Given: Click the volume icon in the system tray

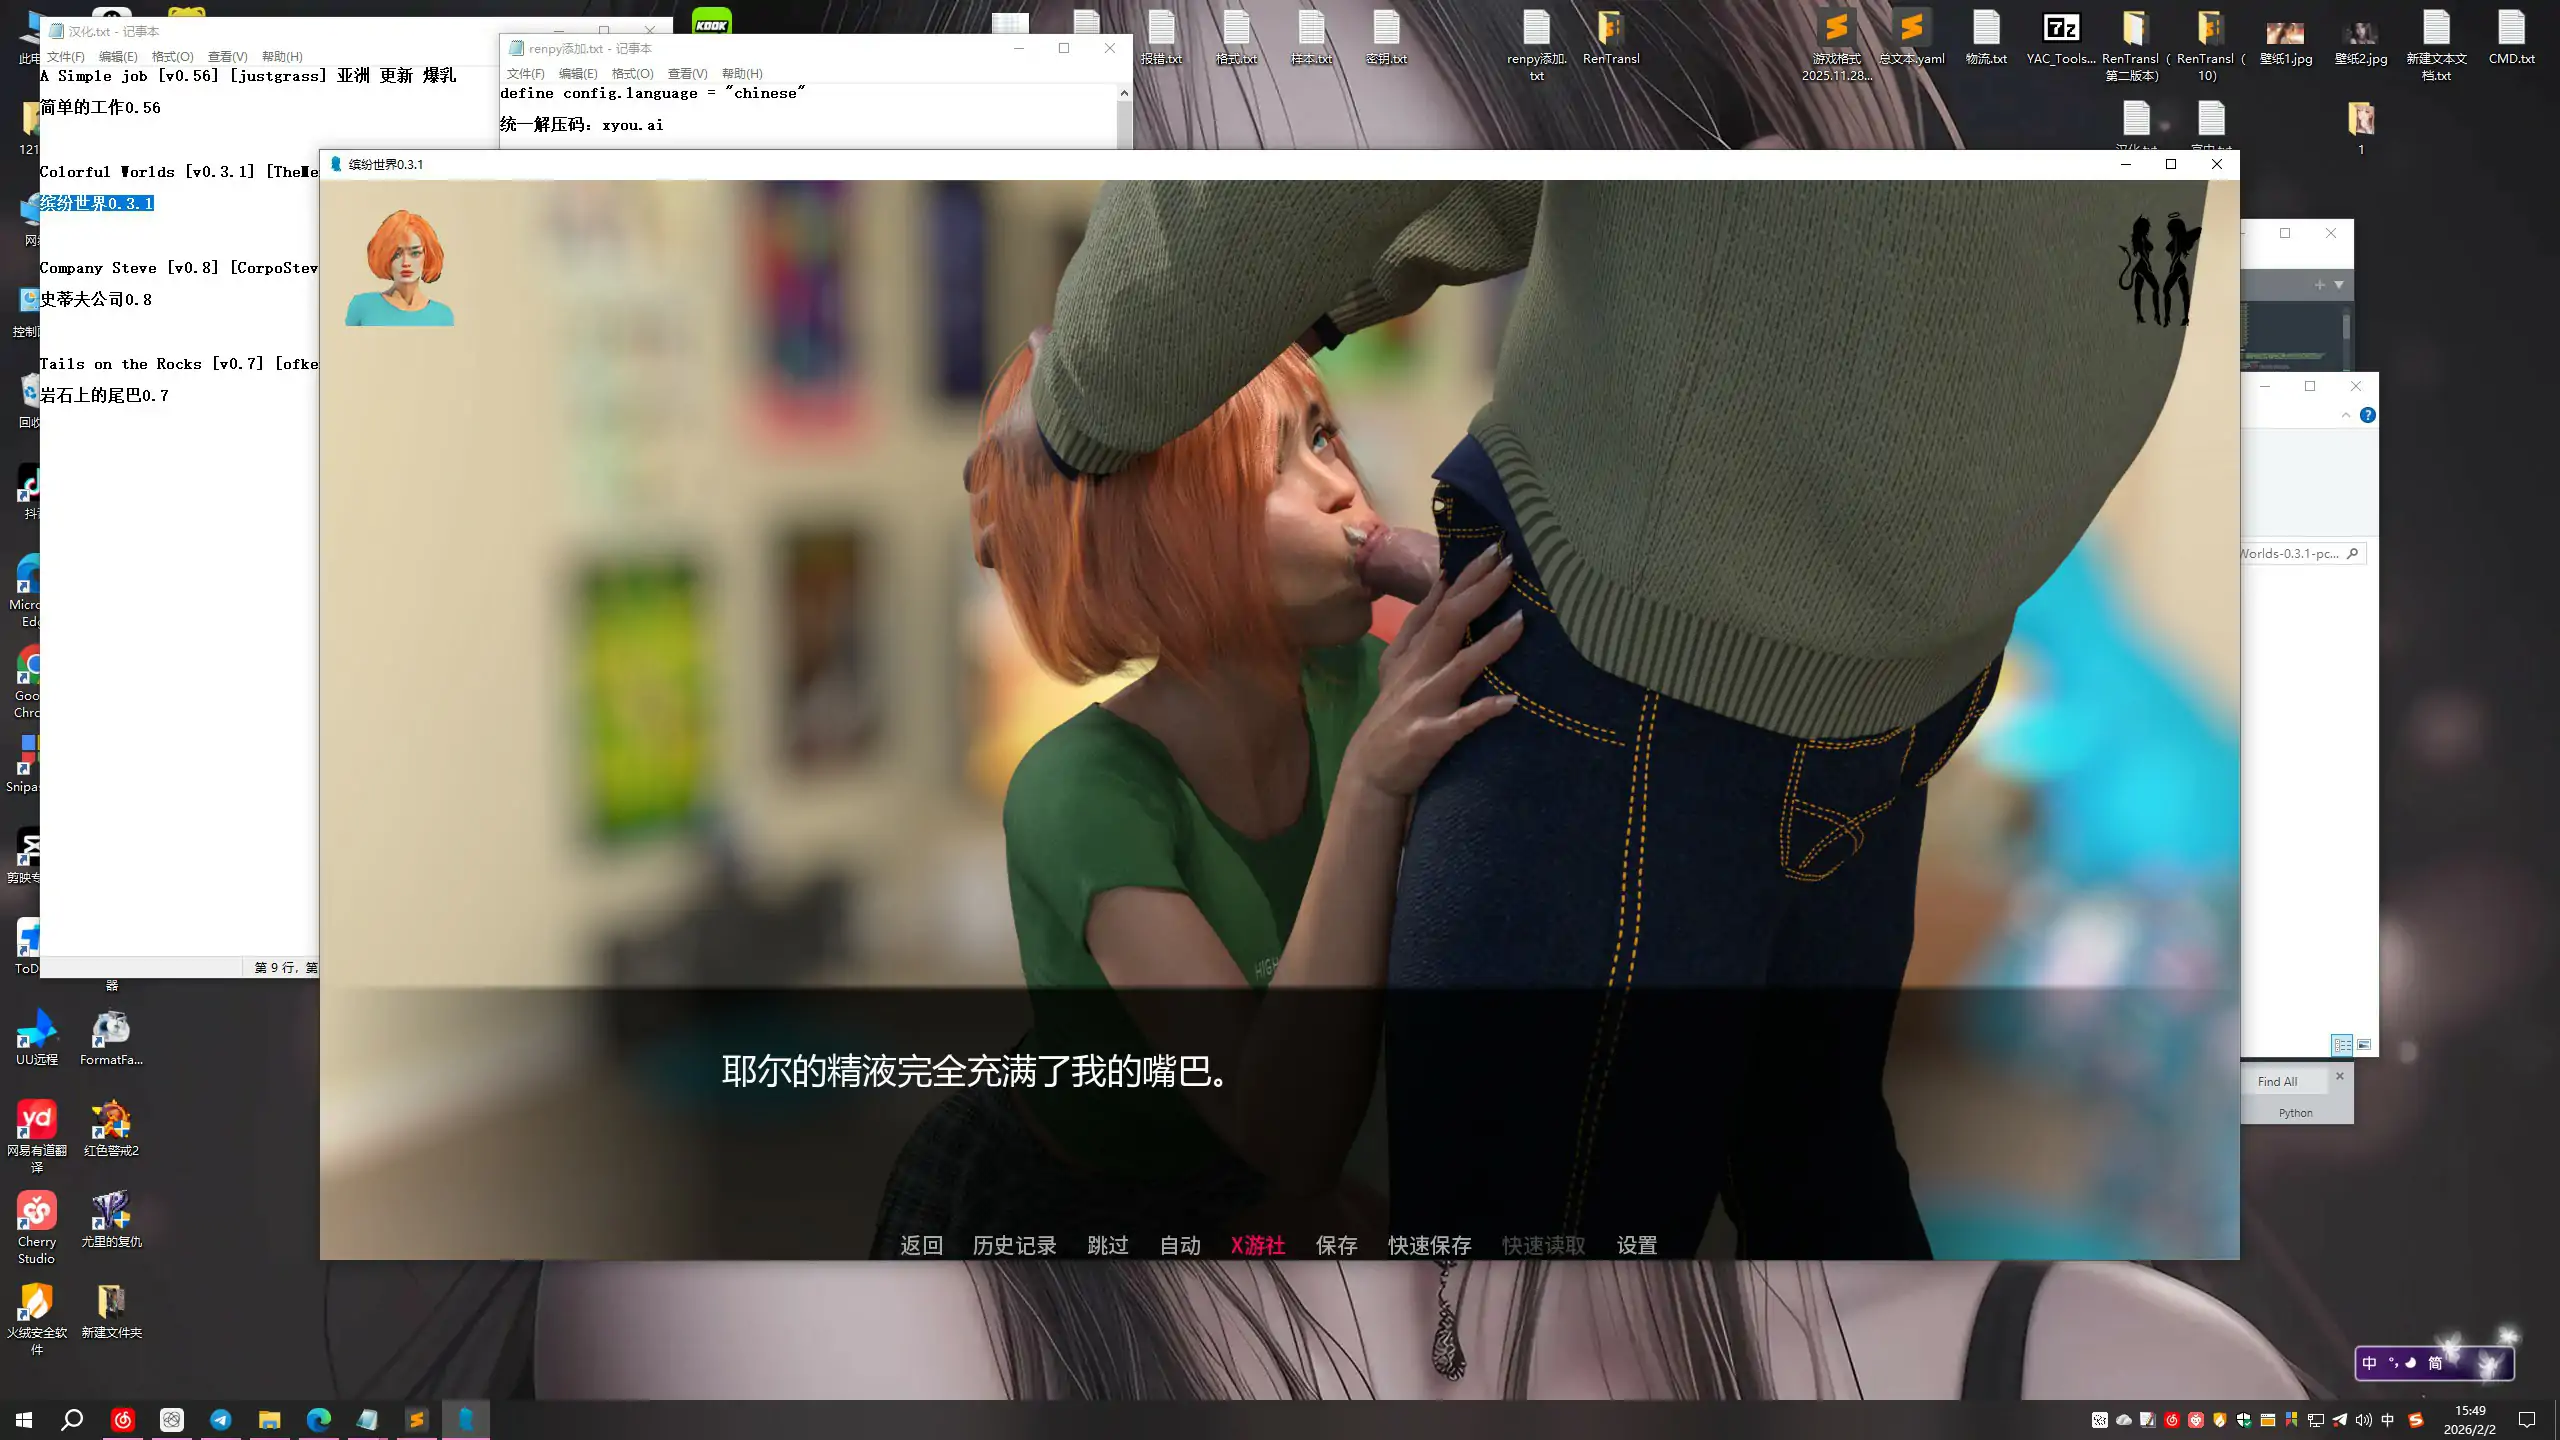Looking at the screenshot, I should click(x=2363, y=1420).
